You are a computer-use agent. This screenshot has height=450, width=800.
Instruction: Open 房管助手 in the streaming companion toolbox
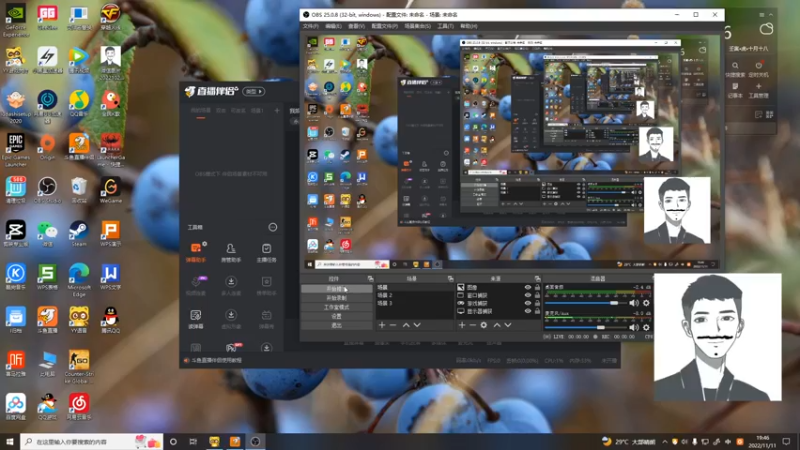(231, 252)
